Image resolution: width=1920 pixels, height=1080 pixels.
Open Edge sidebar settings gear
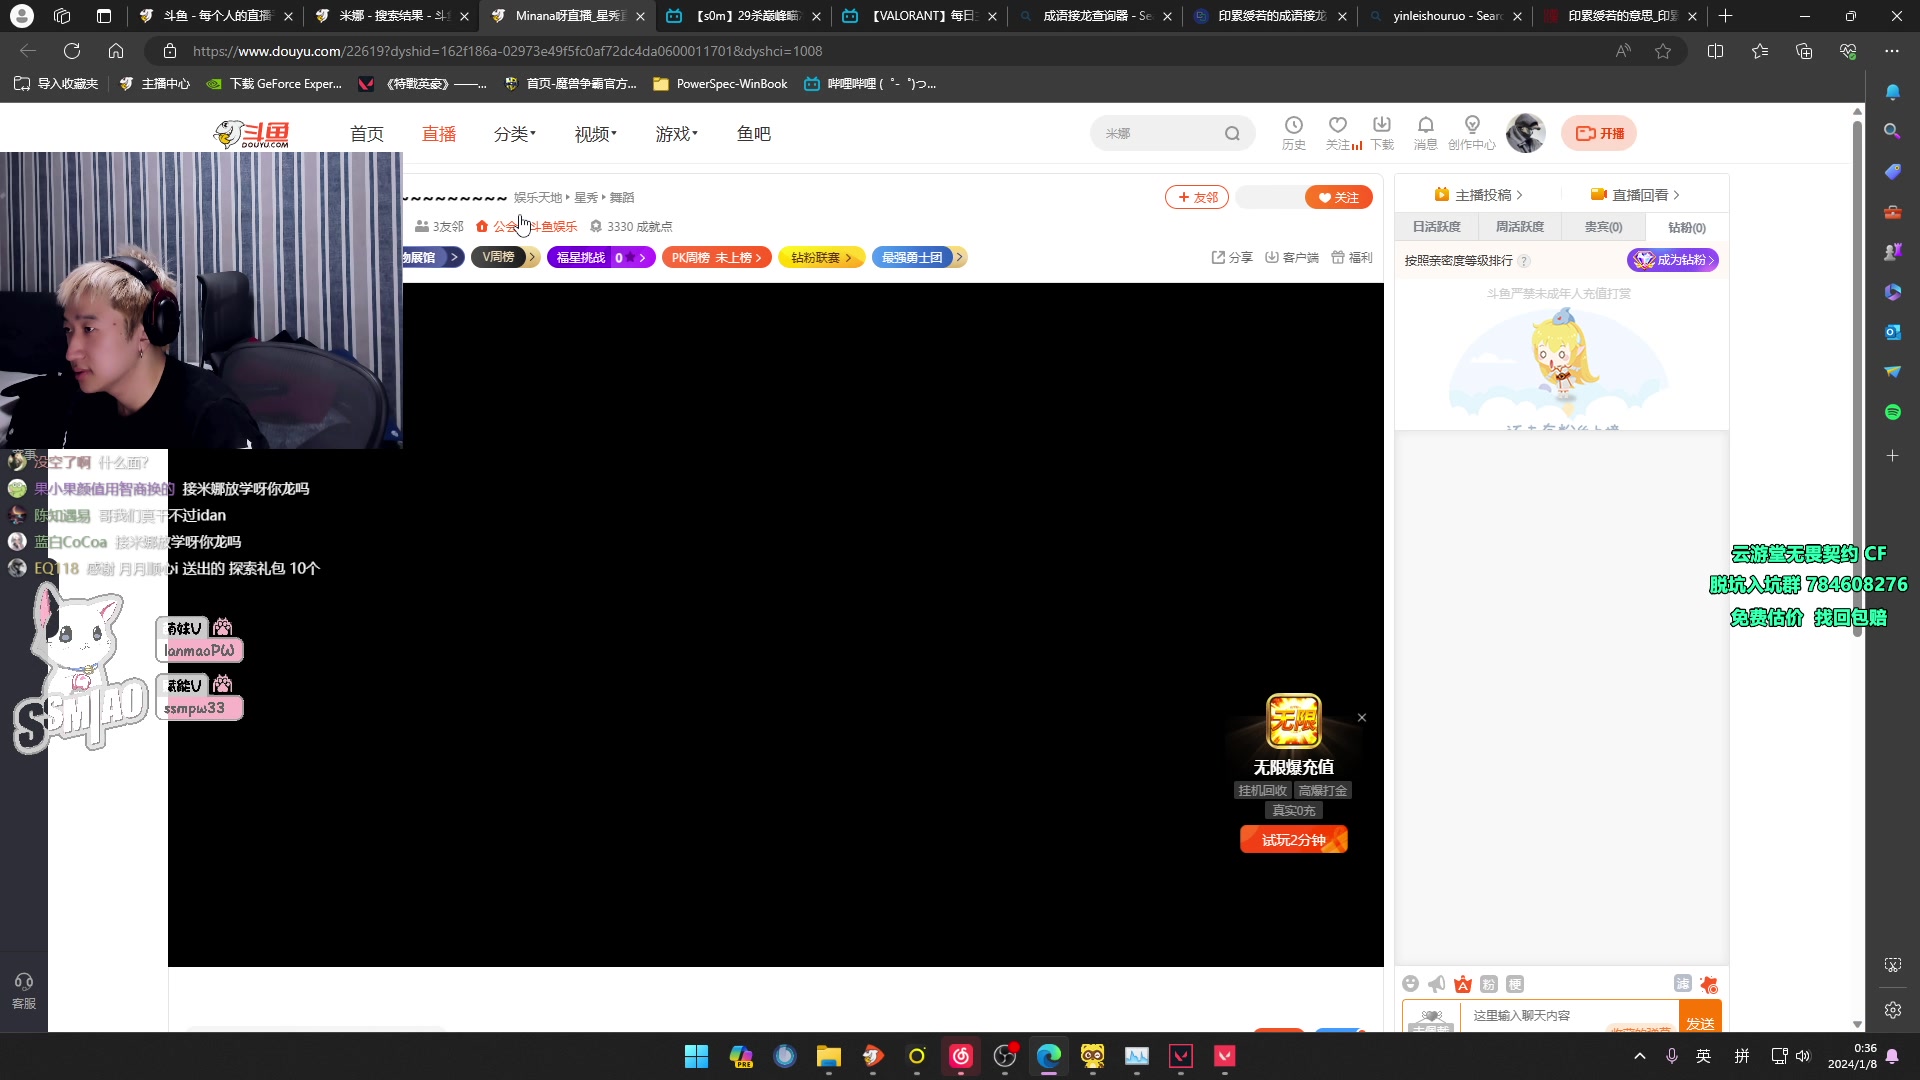(x=1892, y=1010)
